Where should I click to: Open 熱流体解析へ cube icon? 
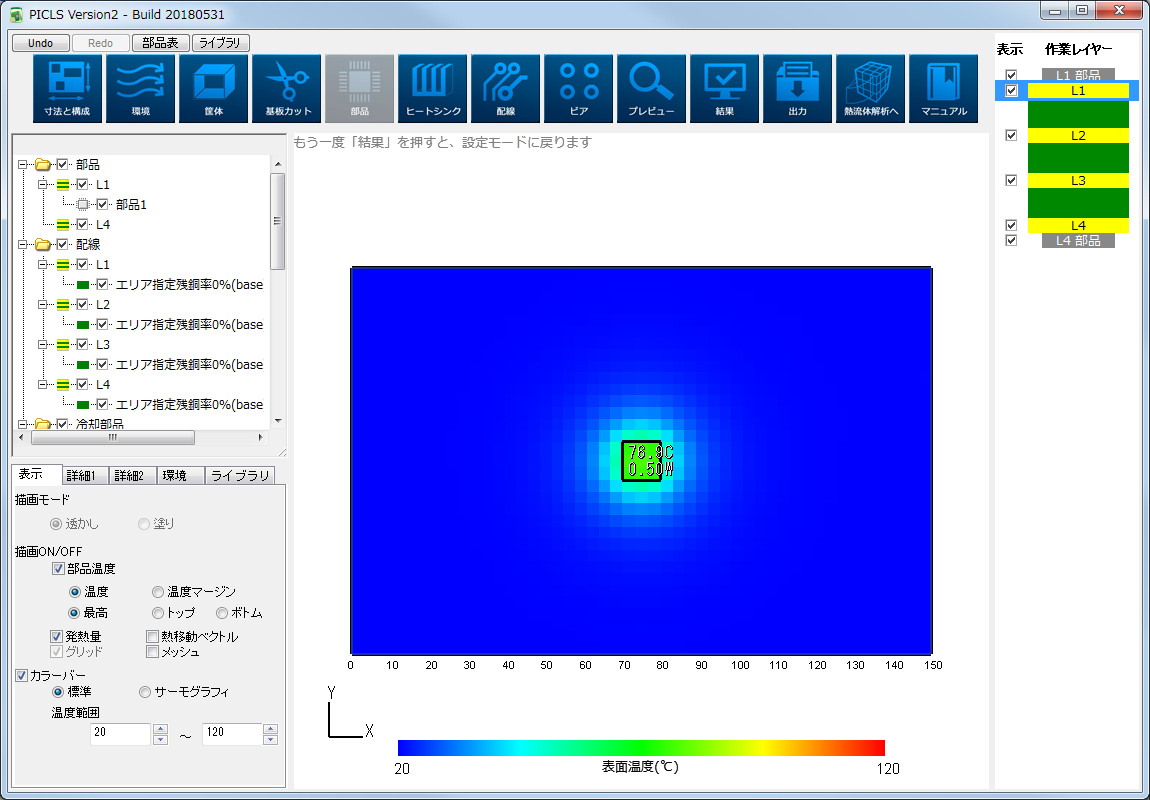click(x=871, y=88)
